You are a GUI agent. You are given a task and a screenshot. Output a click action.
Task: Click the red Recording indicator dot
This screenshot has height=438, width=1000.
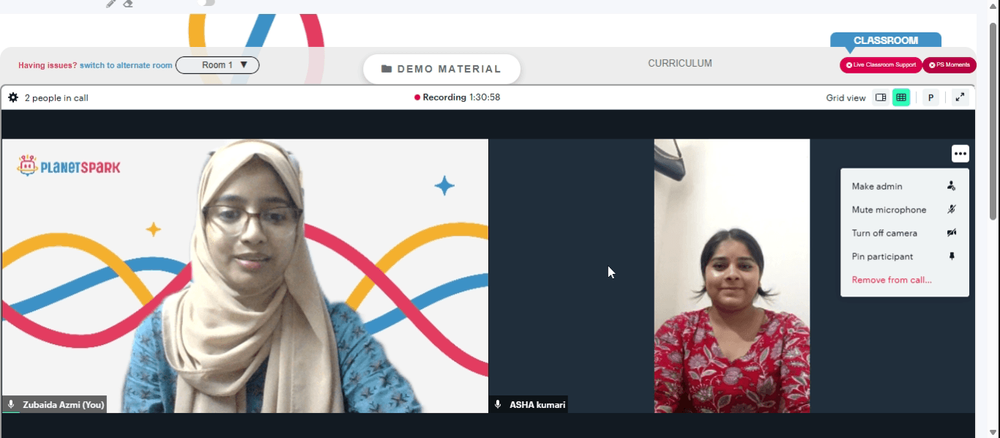(x=417, y=98)
